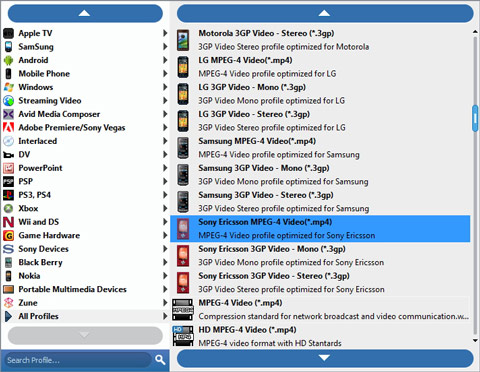Click the Windows flag icon

point(8,87)
